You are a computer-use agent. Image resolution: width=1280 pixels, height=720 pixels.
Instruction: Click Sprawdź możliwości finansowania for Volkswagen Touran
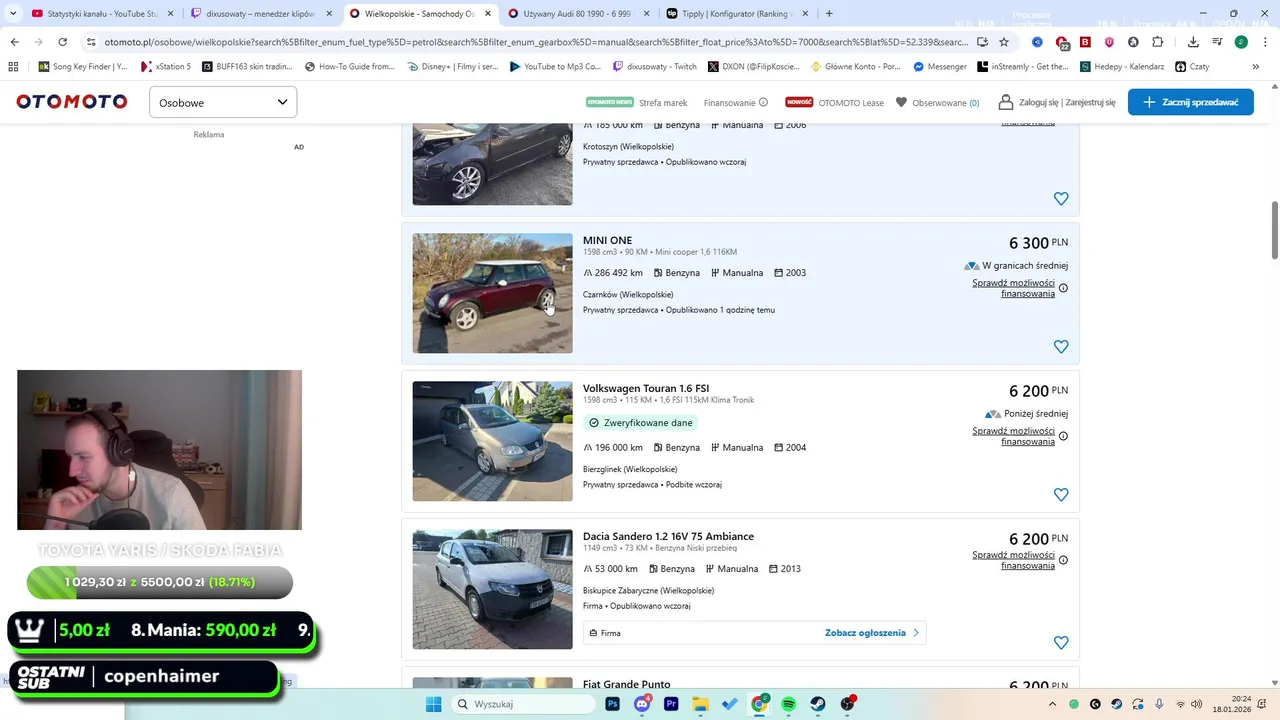pyautogui.click(x=1013, y=436)
